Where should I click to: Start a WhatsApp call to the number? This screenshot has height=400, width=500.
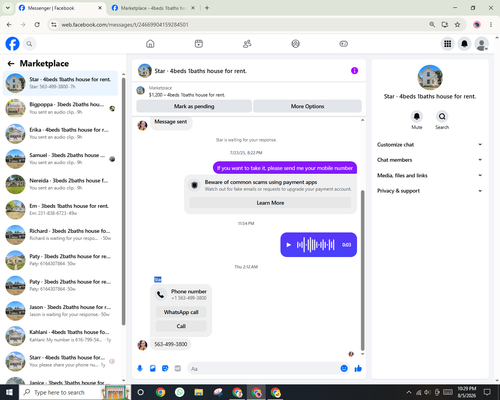(x=181, y=312)
